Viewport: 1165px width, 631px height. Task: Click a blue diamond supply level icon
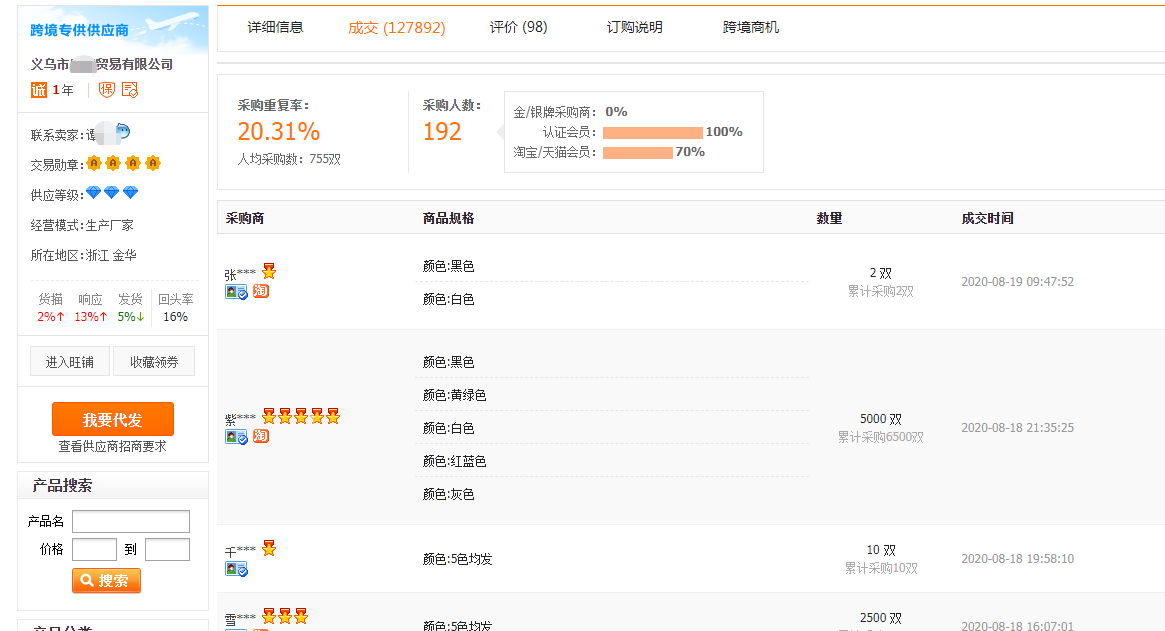click(x=94, y=193)
